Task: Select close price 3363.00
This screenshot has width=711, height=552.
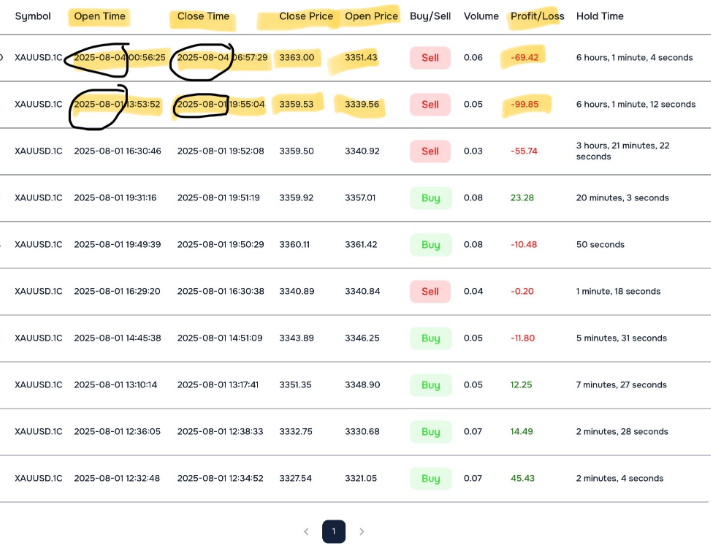Action: 297,58
